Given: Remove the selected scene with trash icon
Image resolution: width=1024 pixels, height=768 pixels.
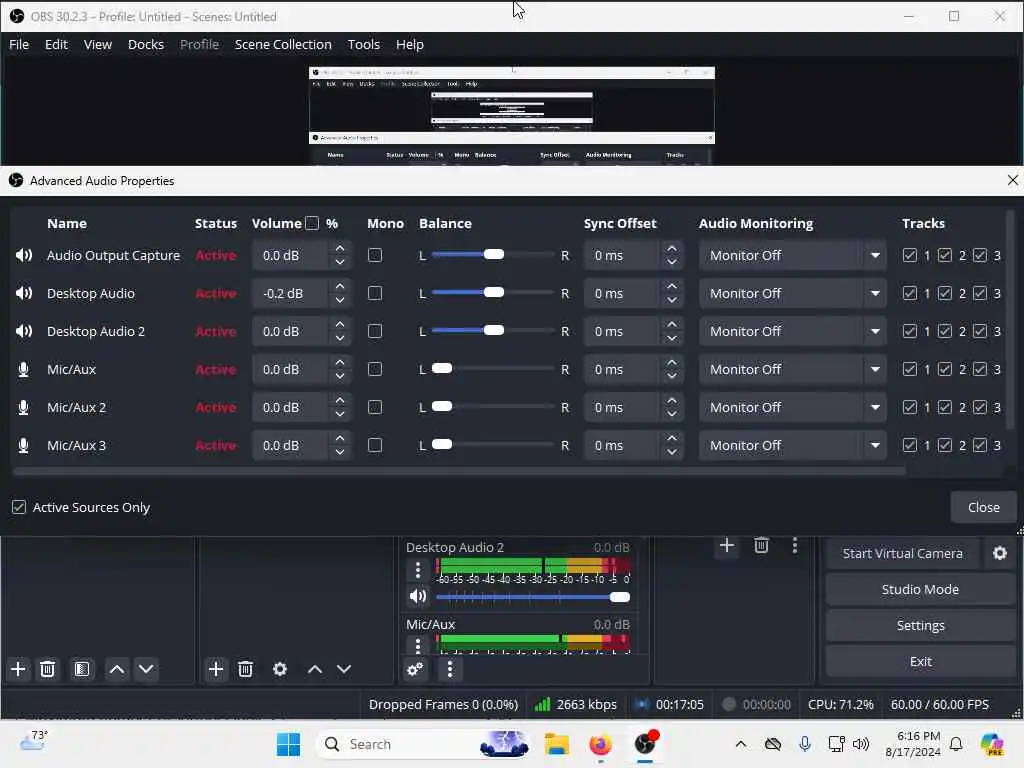Looking at the screenshot, I should [48, 669].
